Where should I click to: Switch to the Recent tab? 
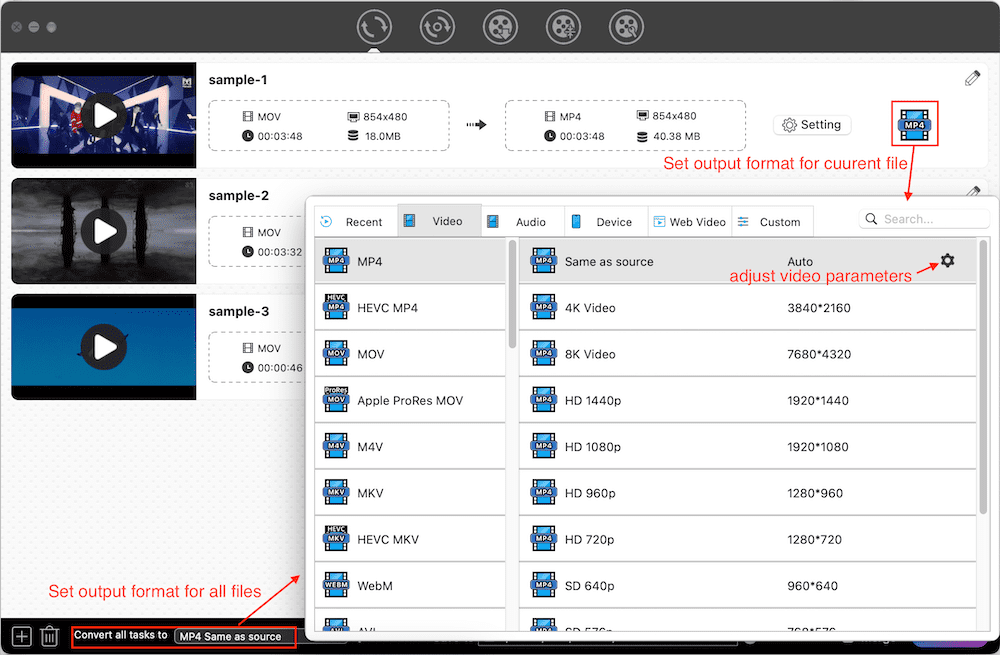(356, 221)
